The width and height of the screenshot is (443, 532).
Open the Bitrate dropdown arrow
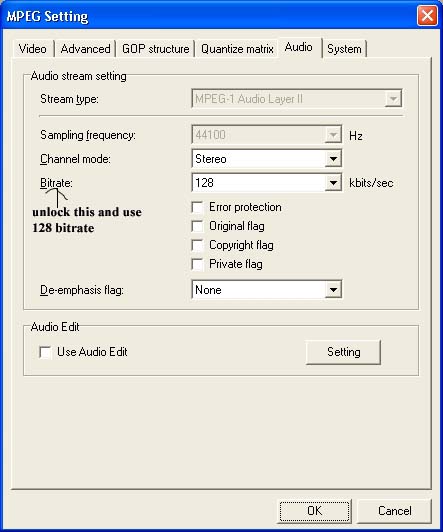click(333, 183)
